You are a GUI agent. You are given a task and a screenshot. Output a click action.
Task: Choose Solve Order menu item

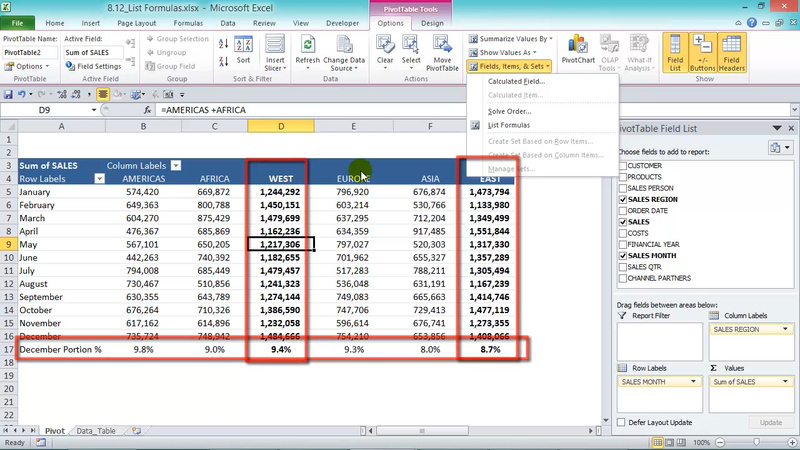tap(509, 111)
